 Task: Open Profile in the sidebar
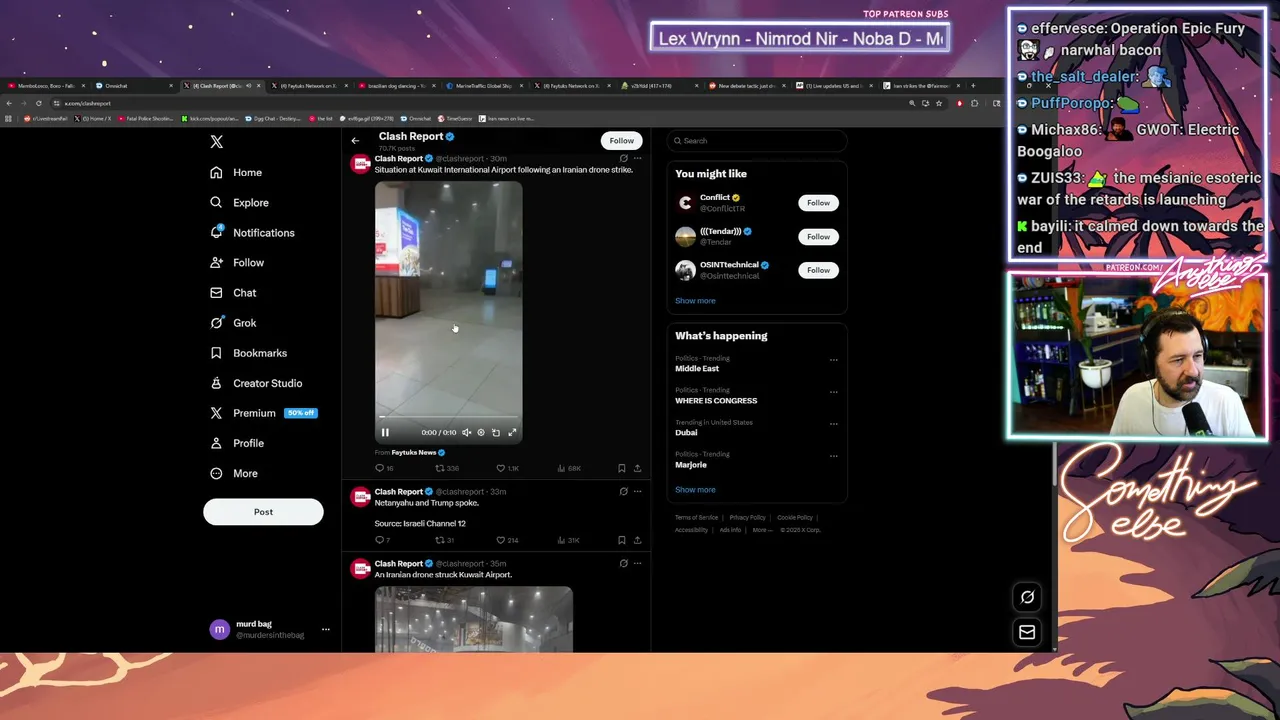pos(237,442)
